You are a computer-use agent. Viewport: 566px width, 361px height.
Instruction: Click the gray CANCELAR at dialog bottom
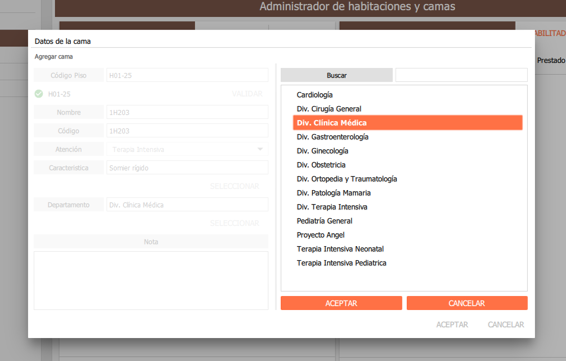(506, 325)
